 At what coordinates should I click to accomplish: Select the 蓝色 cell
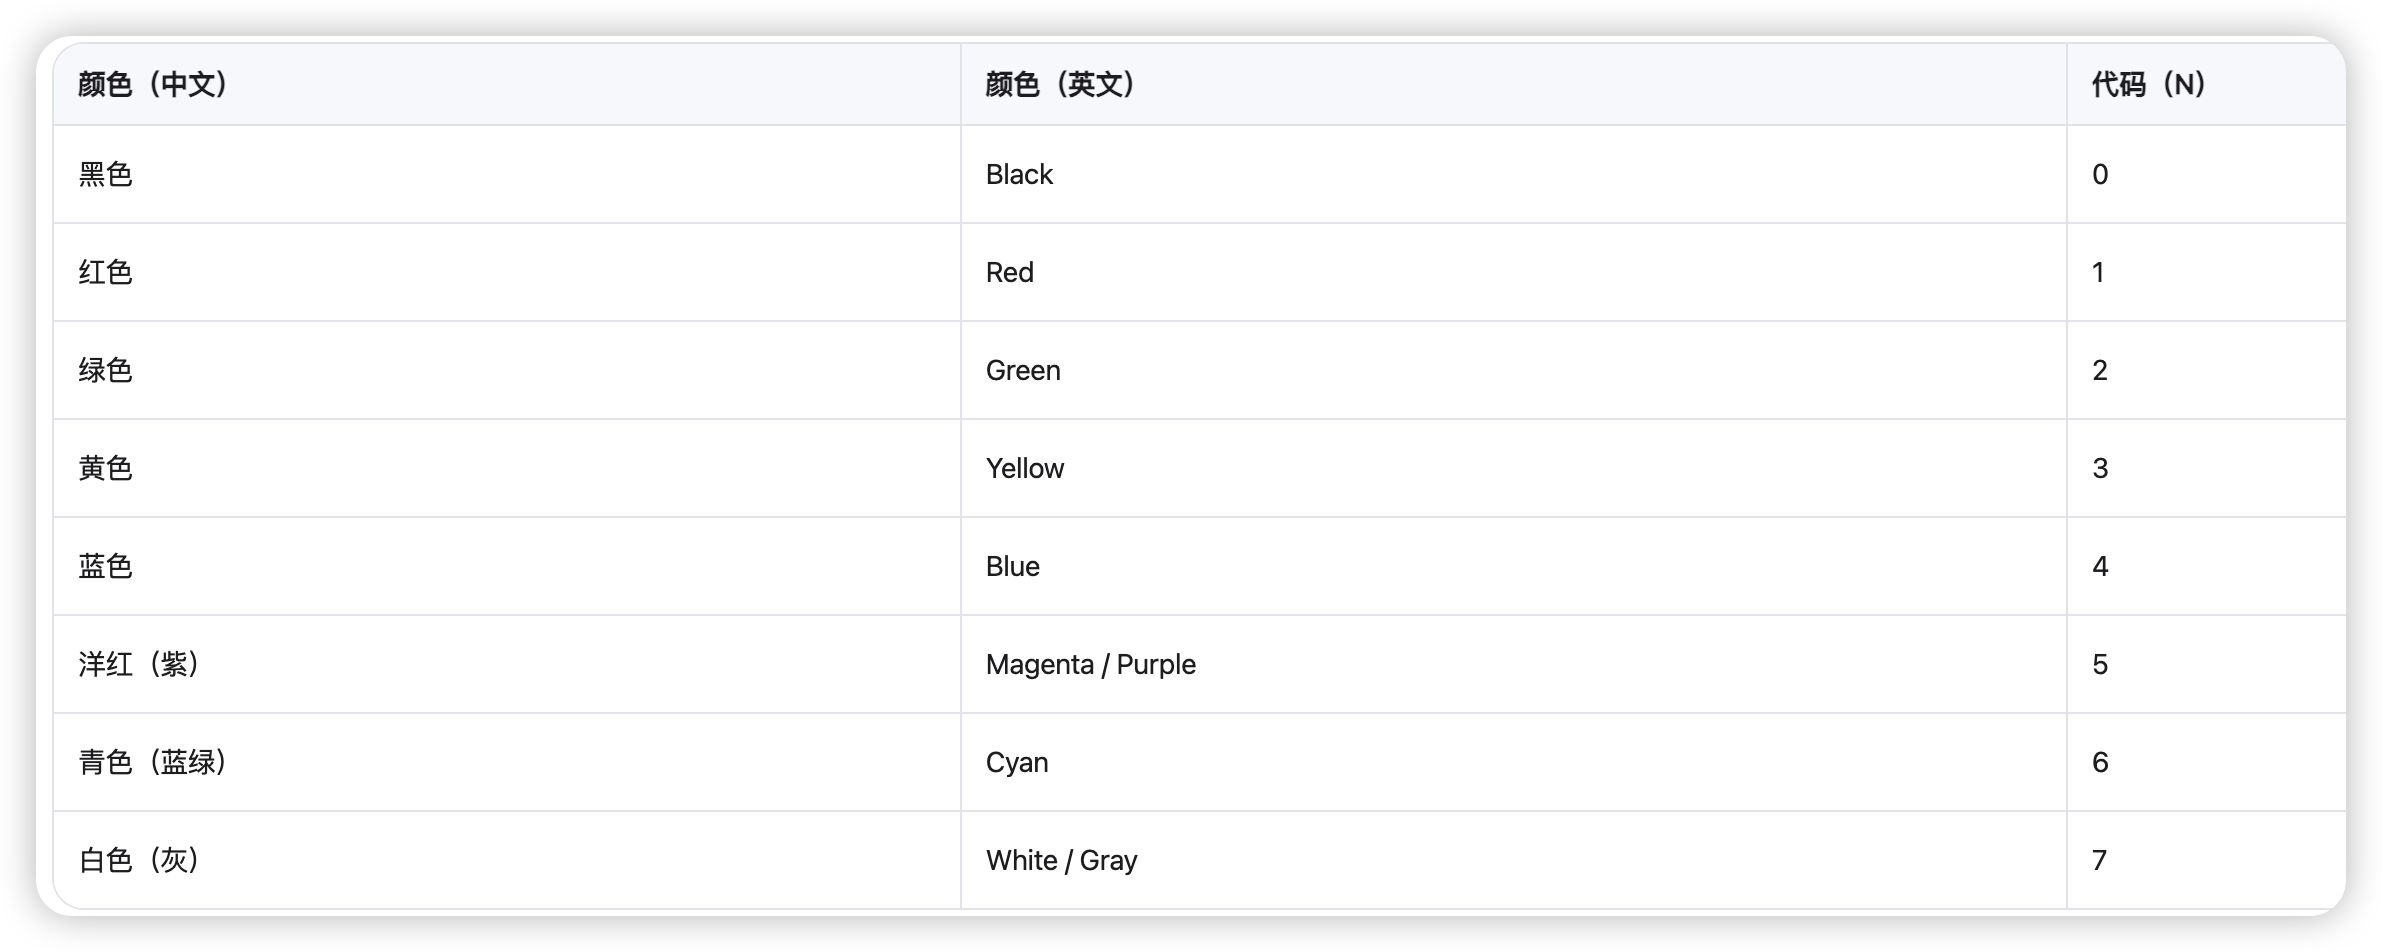[106, 567]
